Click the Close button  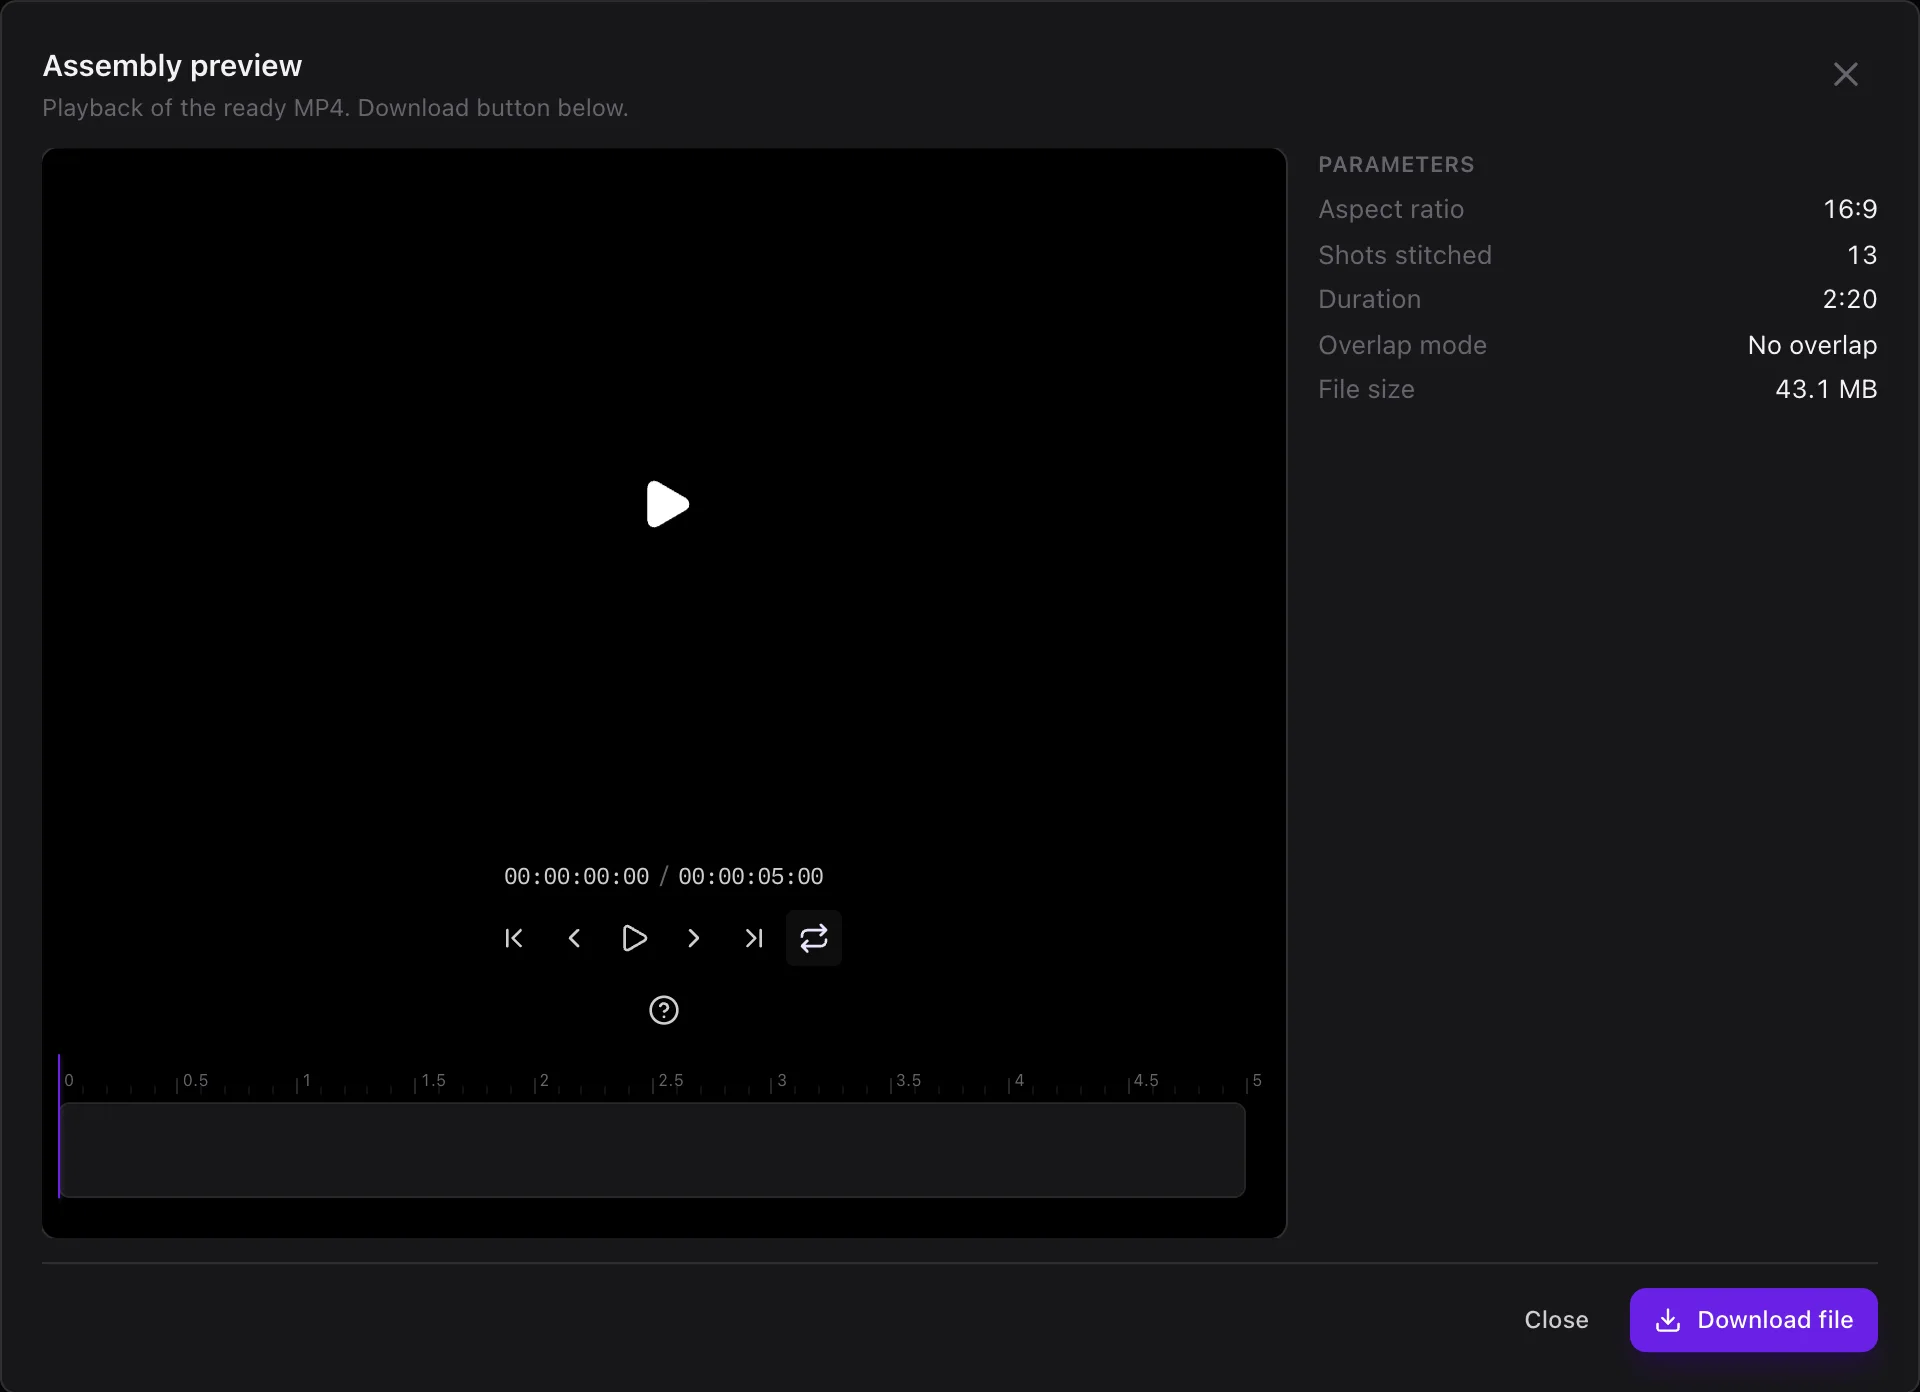pos(1556,1320)
